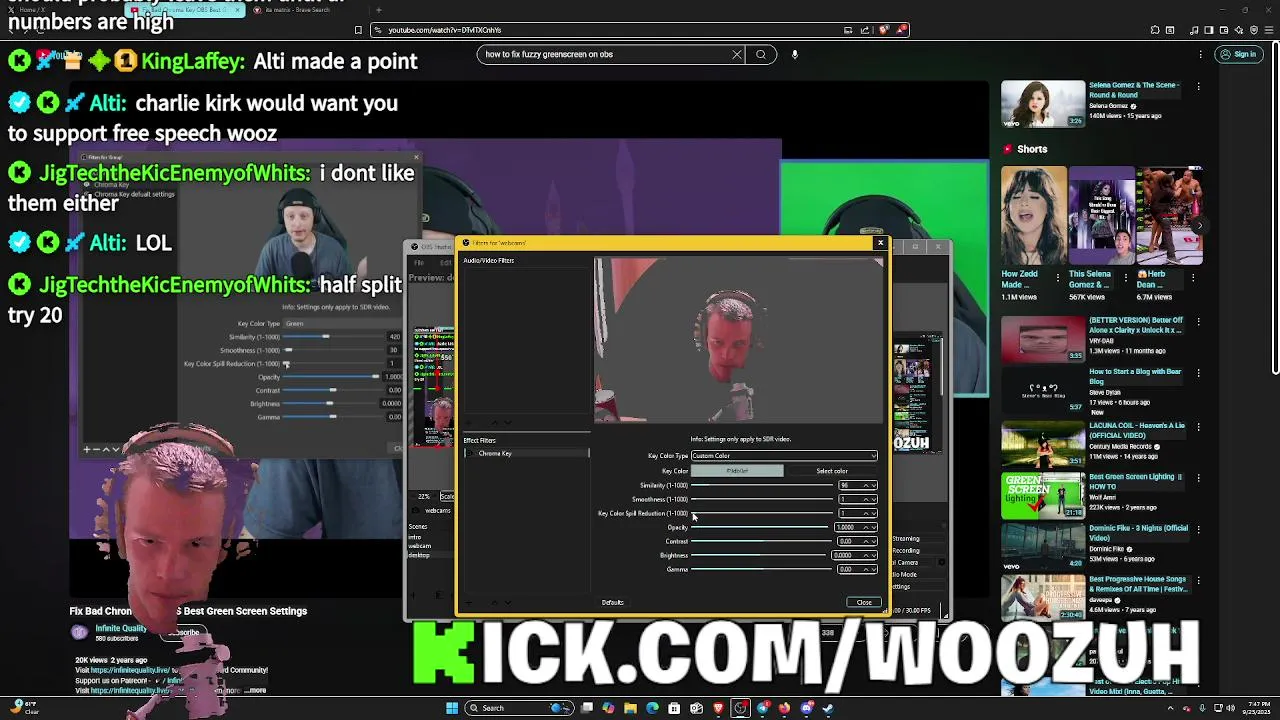The height and width of the screenshot is (720, 1280).
Task: Open Microsoft Edge from the taskbar
Action: pyautogui.click(x=652, y=708)
